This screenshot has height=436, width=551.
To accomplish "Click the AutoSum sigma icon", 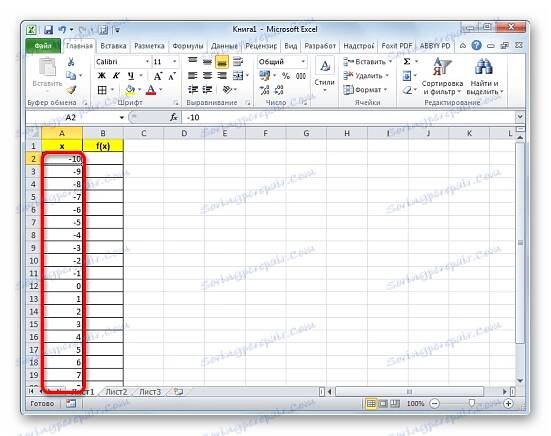I will tap(407, 62).
